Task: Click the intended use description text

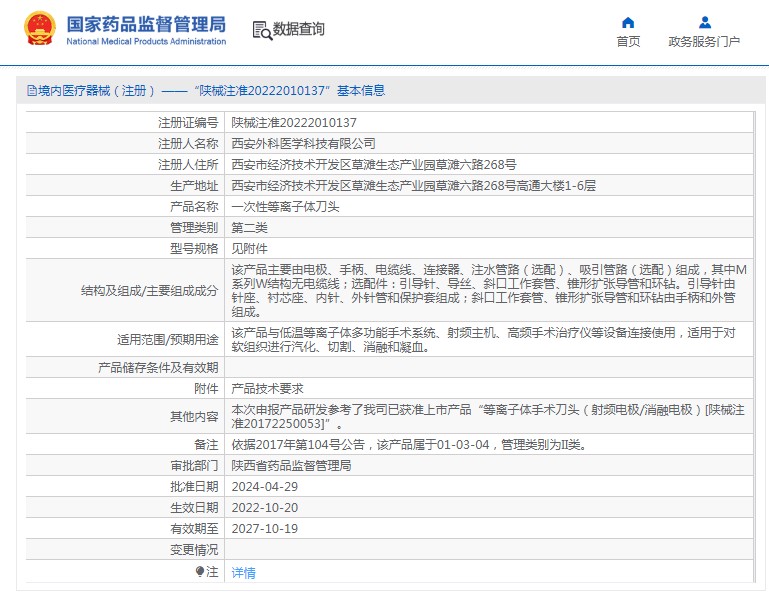Action: tap(483, 340)
